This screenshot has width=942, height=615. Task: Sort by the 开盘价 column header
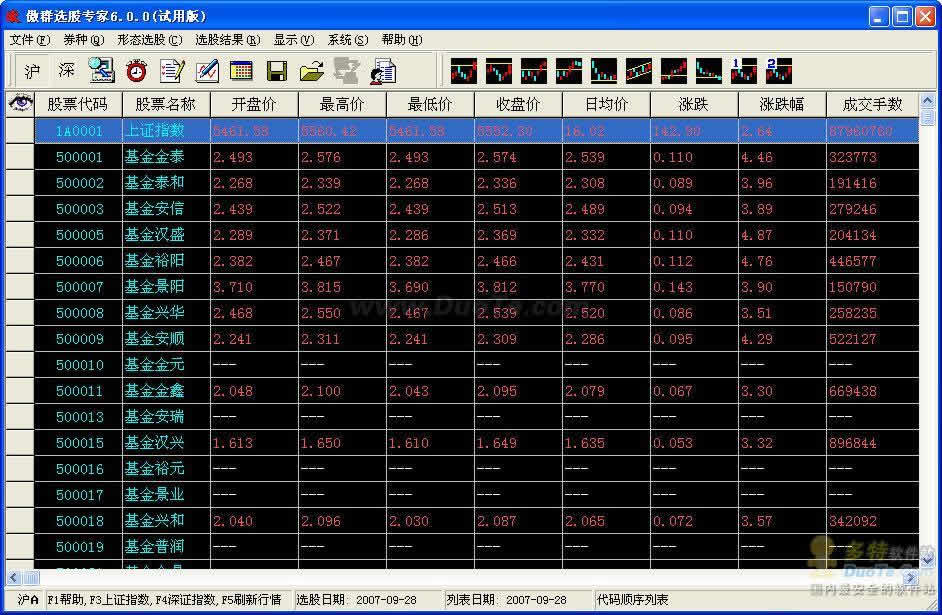[254, 105]
